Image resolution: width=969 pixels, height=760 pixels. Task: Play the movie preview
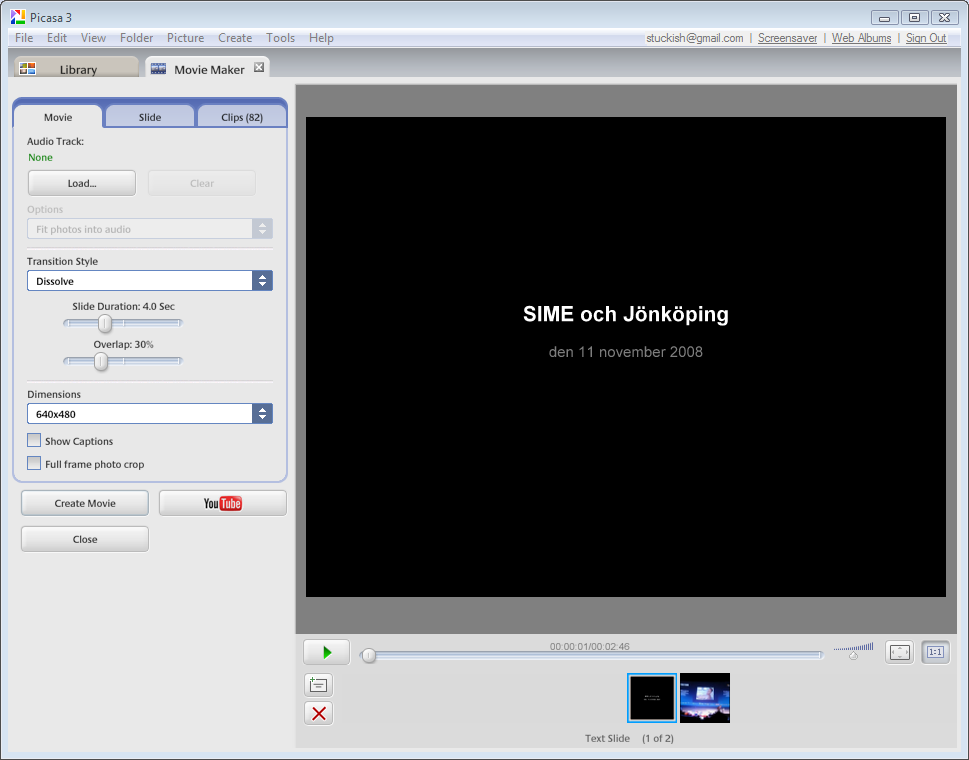click(x=326, y=652)
